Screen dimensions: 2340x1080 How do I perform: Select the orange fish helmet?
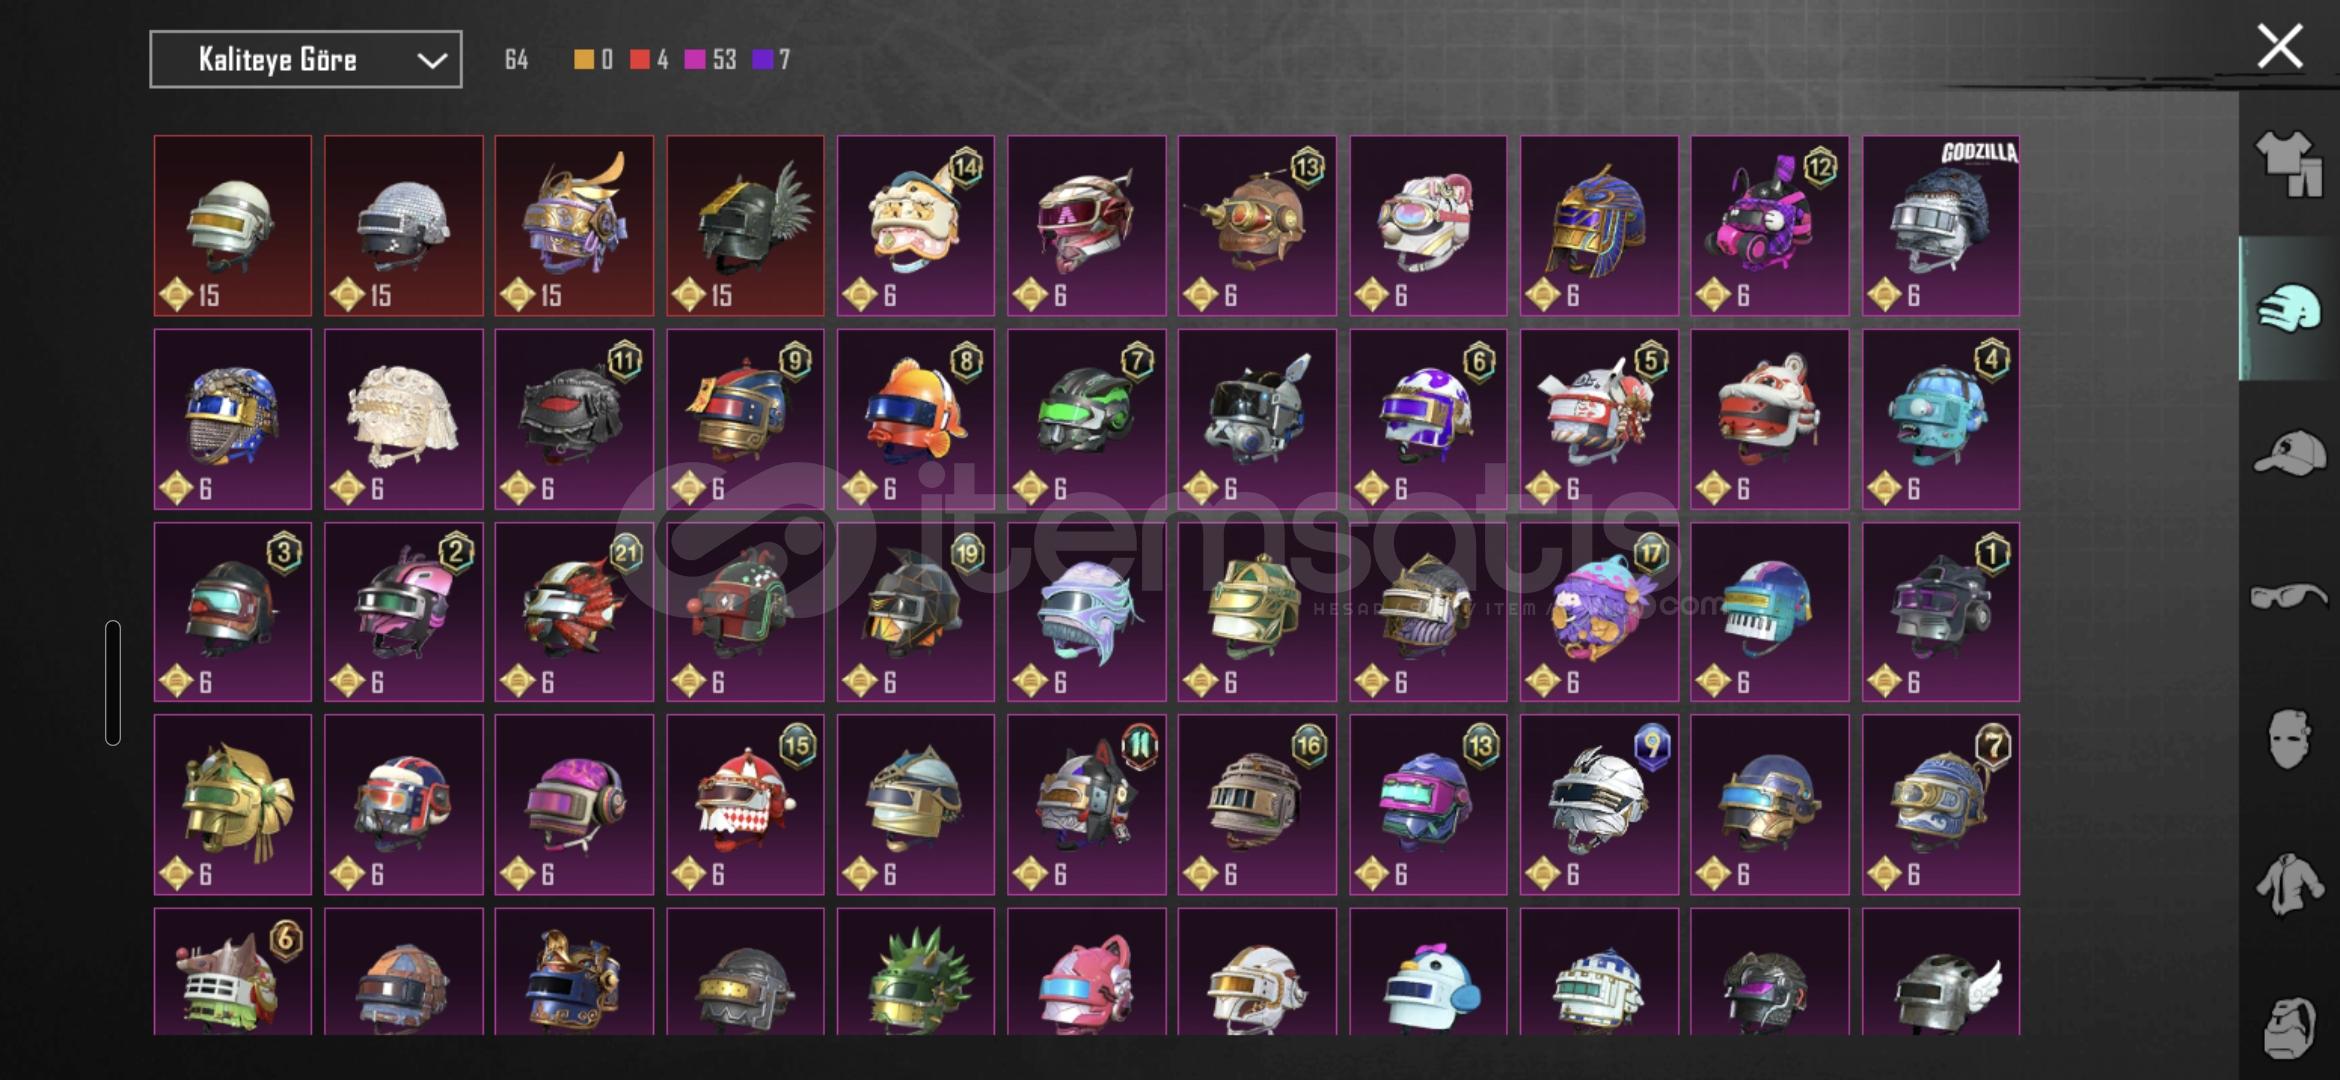click(x=916, y=419)
